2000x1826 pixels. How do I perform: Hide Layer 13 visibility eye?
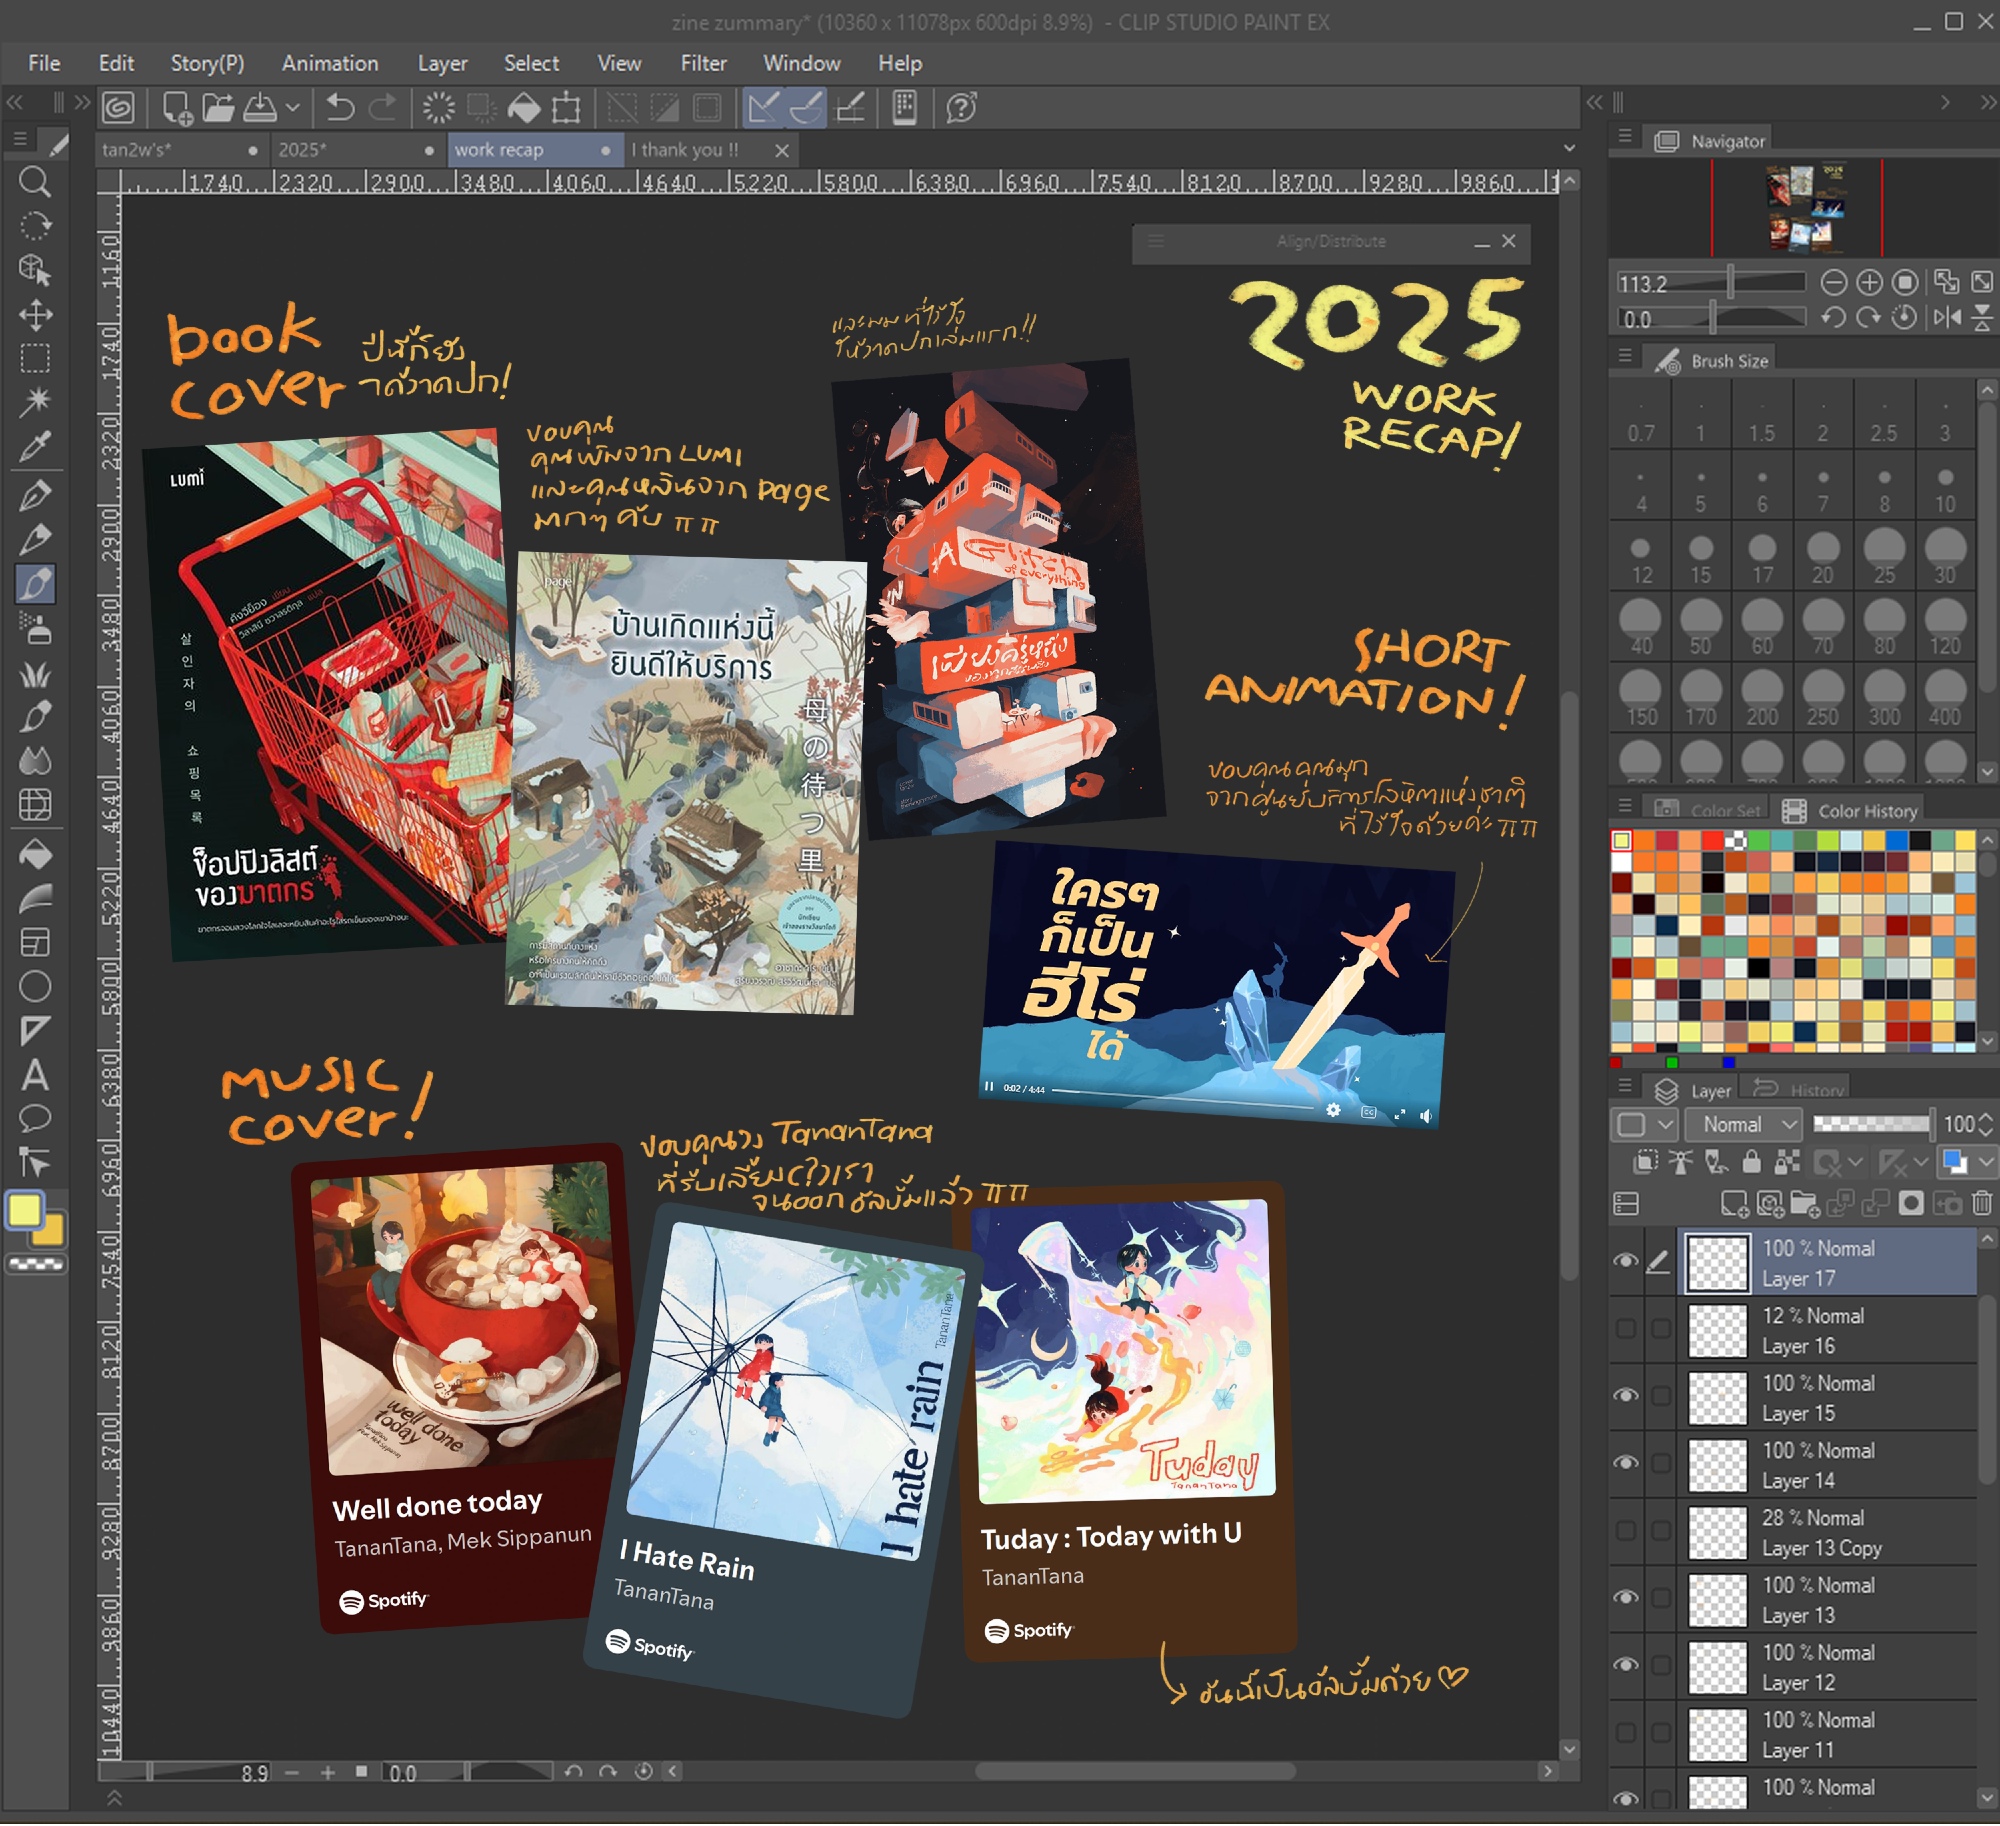1626,1598
